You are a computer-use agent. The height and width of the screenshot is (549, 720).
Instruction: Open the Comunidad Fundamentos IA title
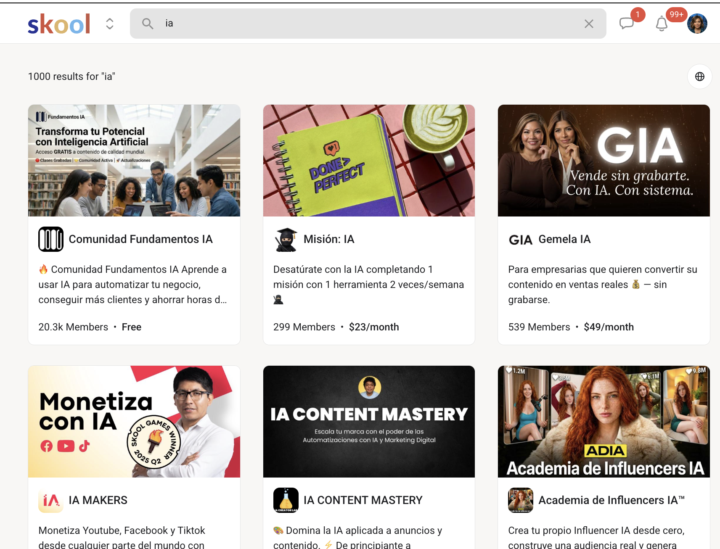tap(141, 239)
